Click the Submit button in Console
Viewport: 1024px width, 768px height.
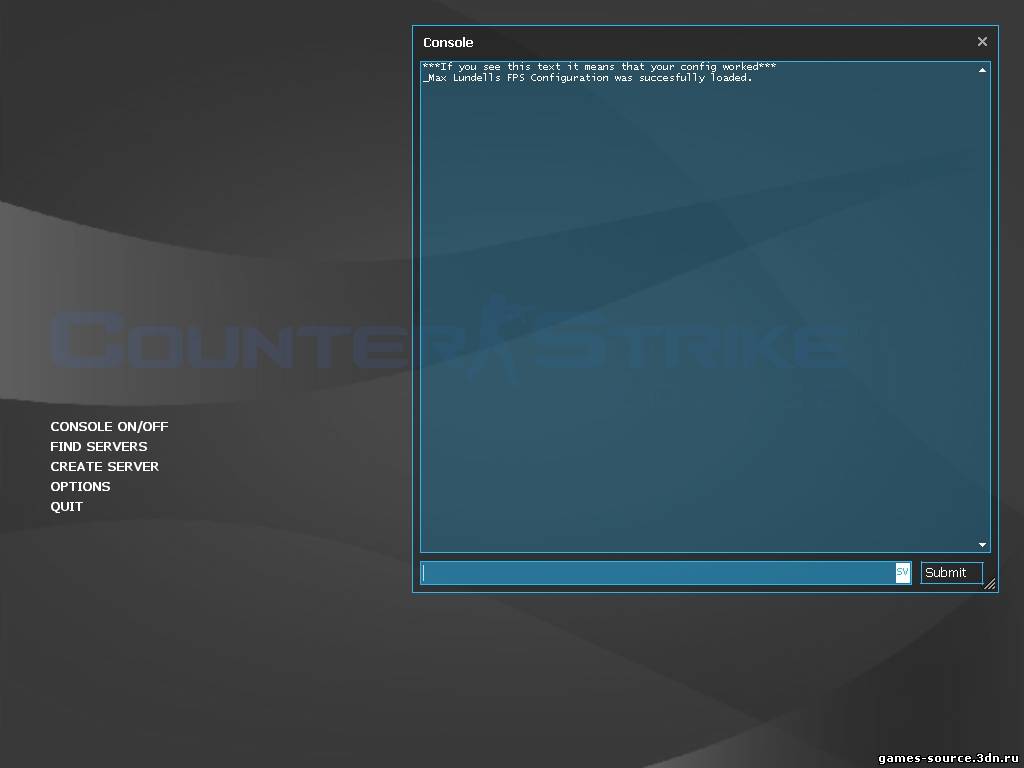pos(952,573)
